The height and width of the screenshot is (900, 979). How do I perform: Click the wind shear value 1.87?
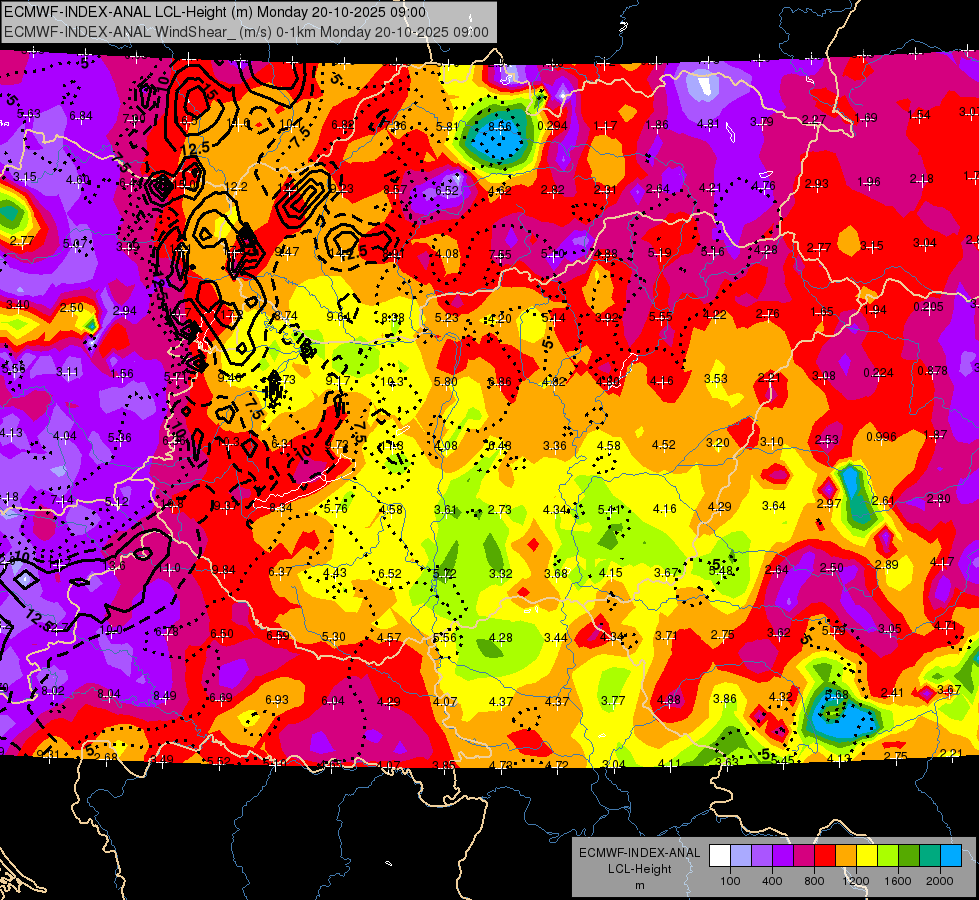click(935, 435)
